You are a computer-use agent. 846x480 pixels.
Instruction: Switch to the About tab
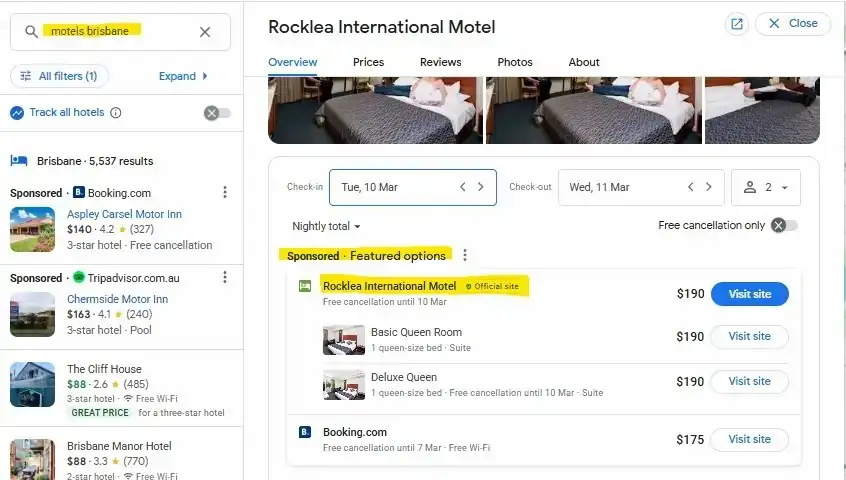[x=584, y=62]
